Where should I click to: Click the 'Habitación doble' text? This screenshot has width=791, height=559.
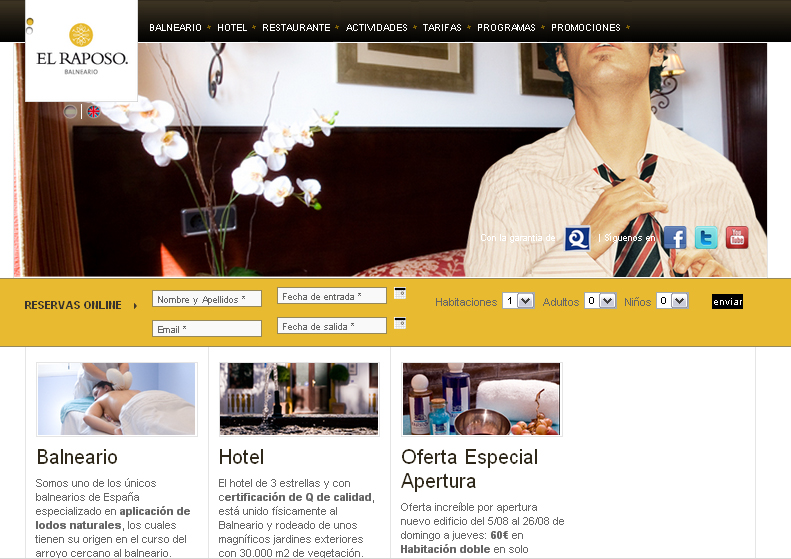(x=445, y=549)
